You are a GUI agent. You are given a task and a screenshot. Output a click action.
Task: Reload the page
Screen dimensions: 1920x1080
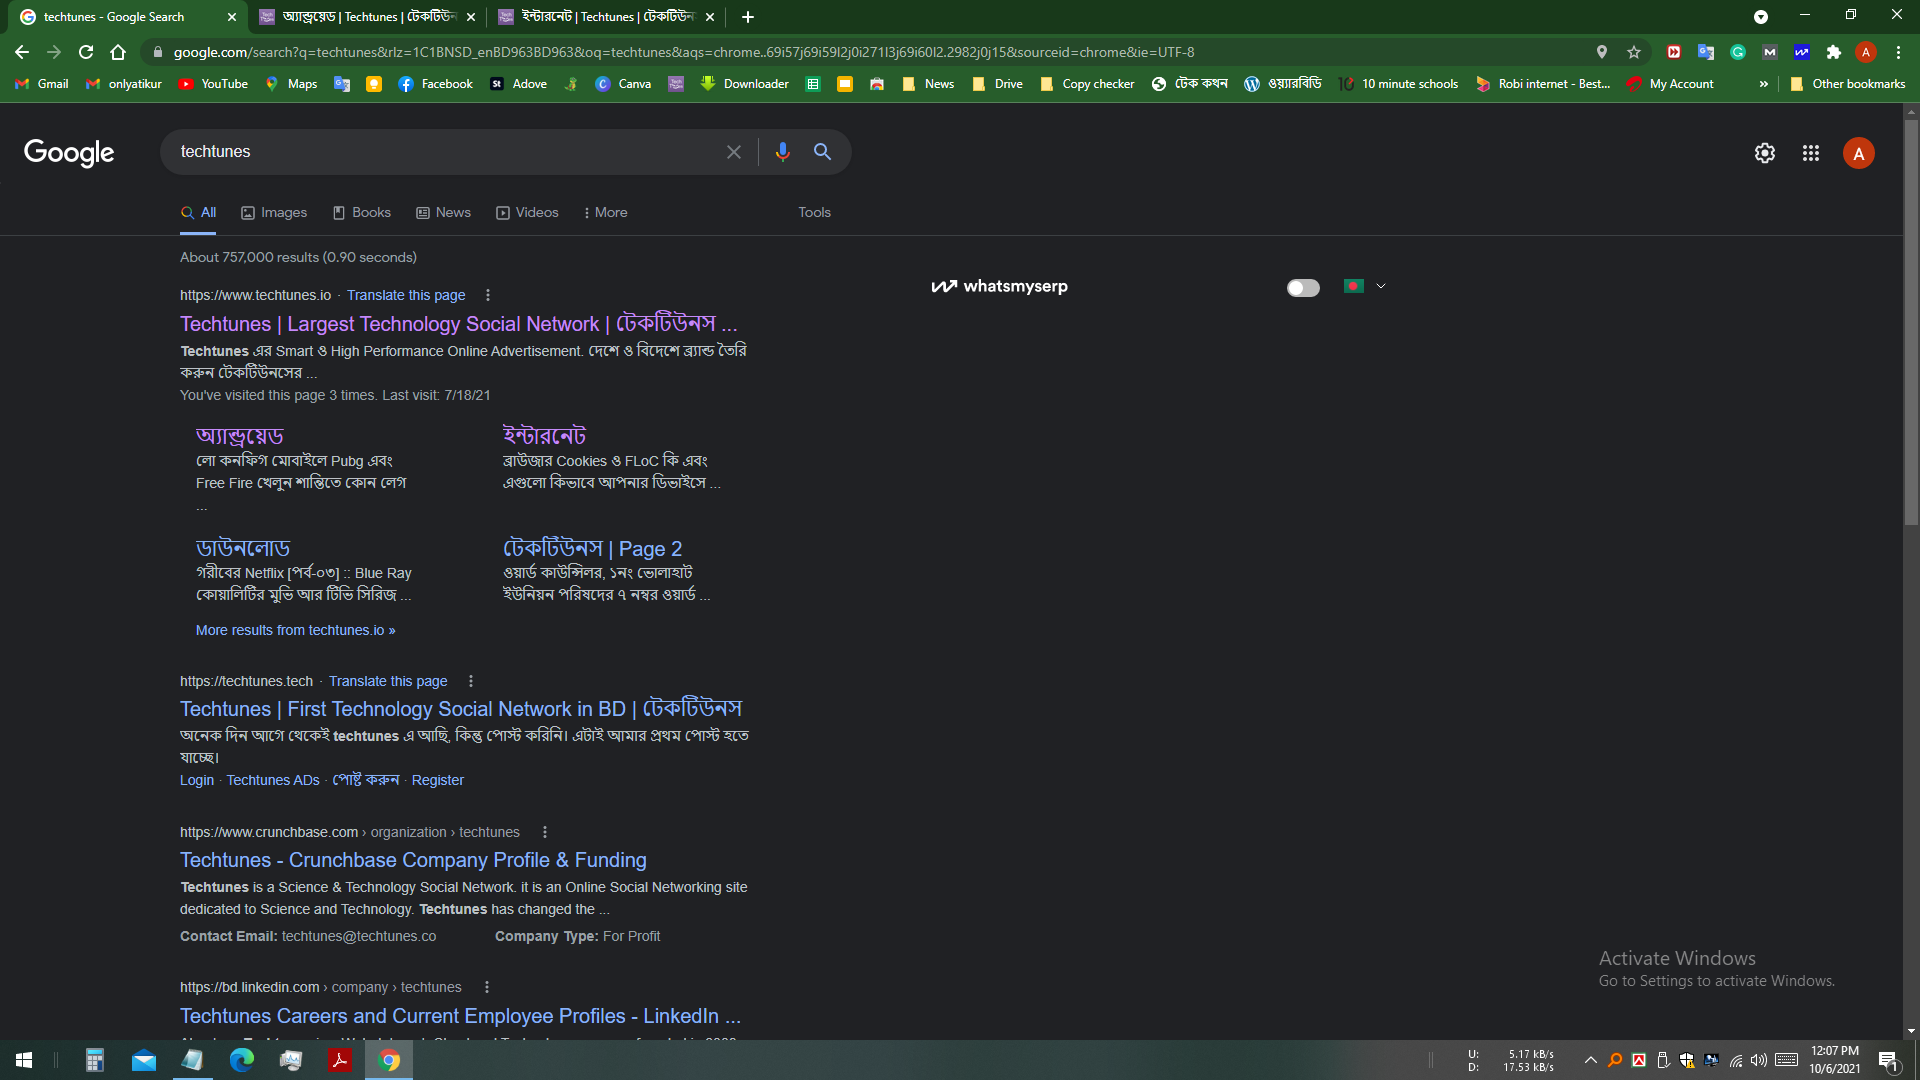pyautogui.click(x=86, y=52)
